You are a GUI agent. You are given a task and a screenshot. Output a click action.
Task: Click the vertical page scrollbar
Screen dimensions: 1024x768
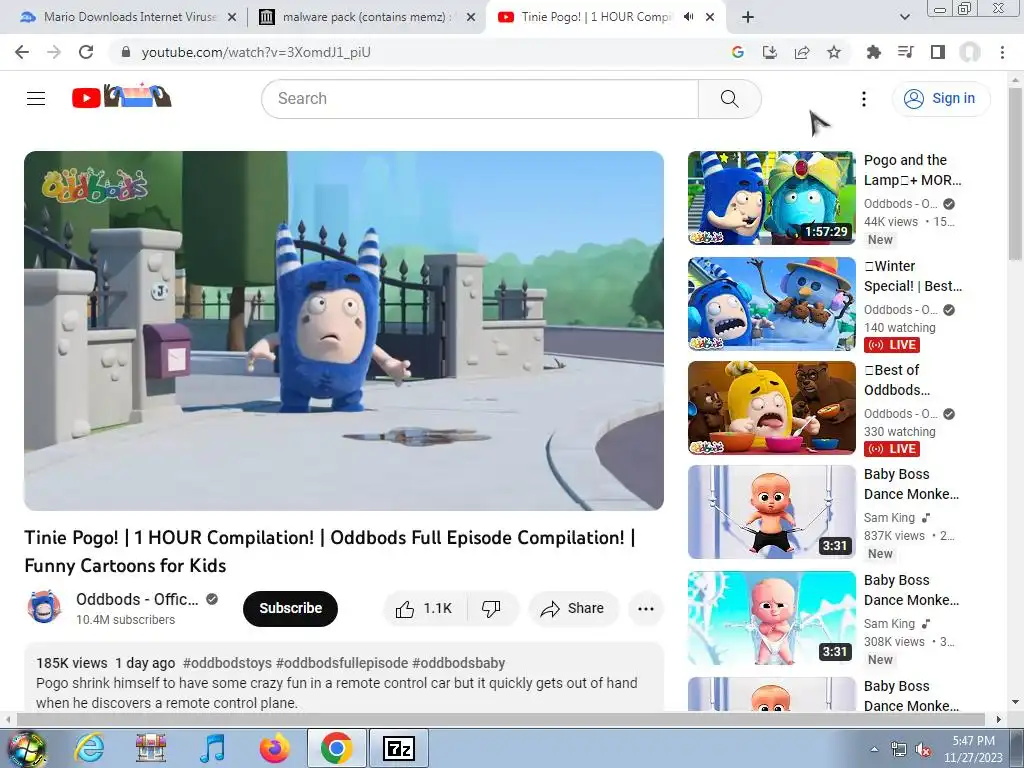[x=1015, y=173]
